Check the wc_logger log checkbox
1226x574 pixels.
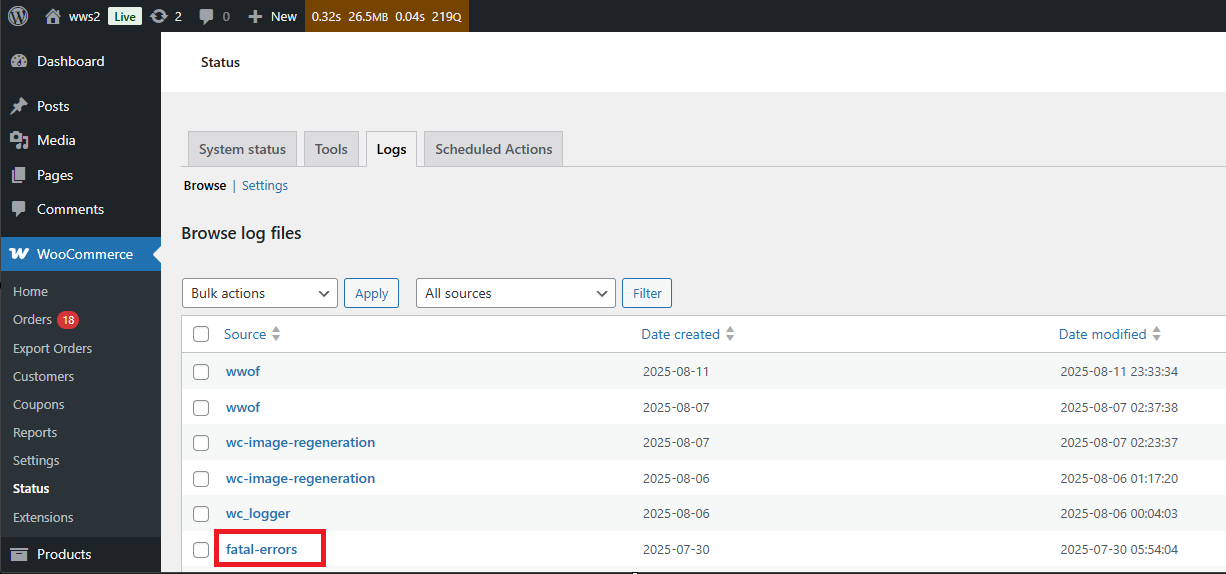click(x=201, y=514)
